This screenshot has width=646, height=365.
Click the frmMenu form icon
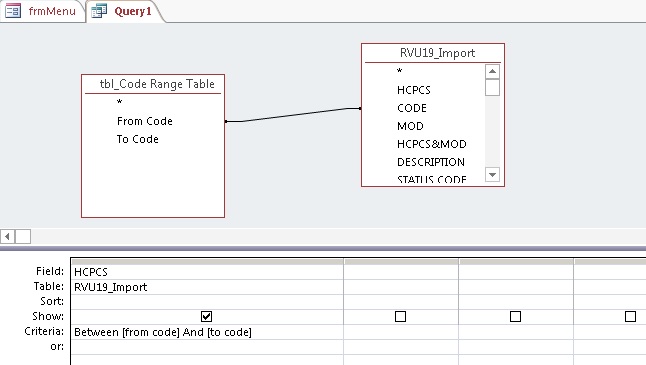coord(13,11)
